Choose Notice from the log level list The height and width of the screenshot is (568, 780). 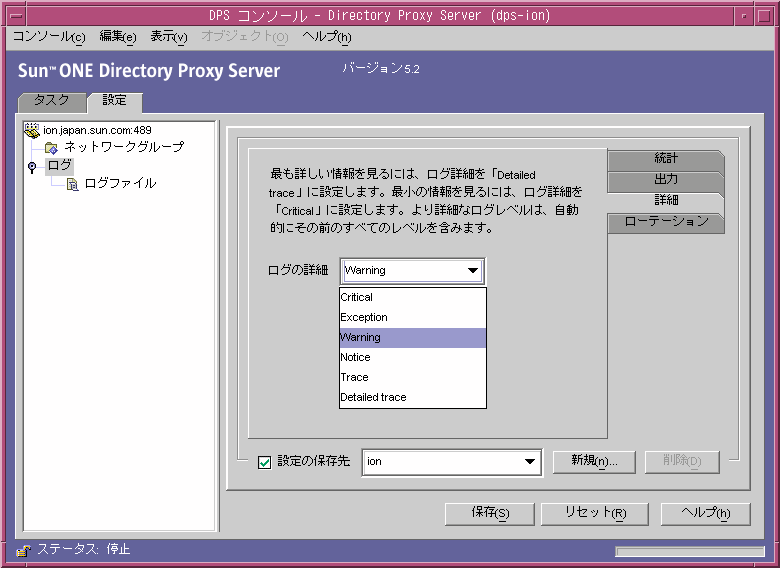412,358
